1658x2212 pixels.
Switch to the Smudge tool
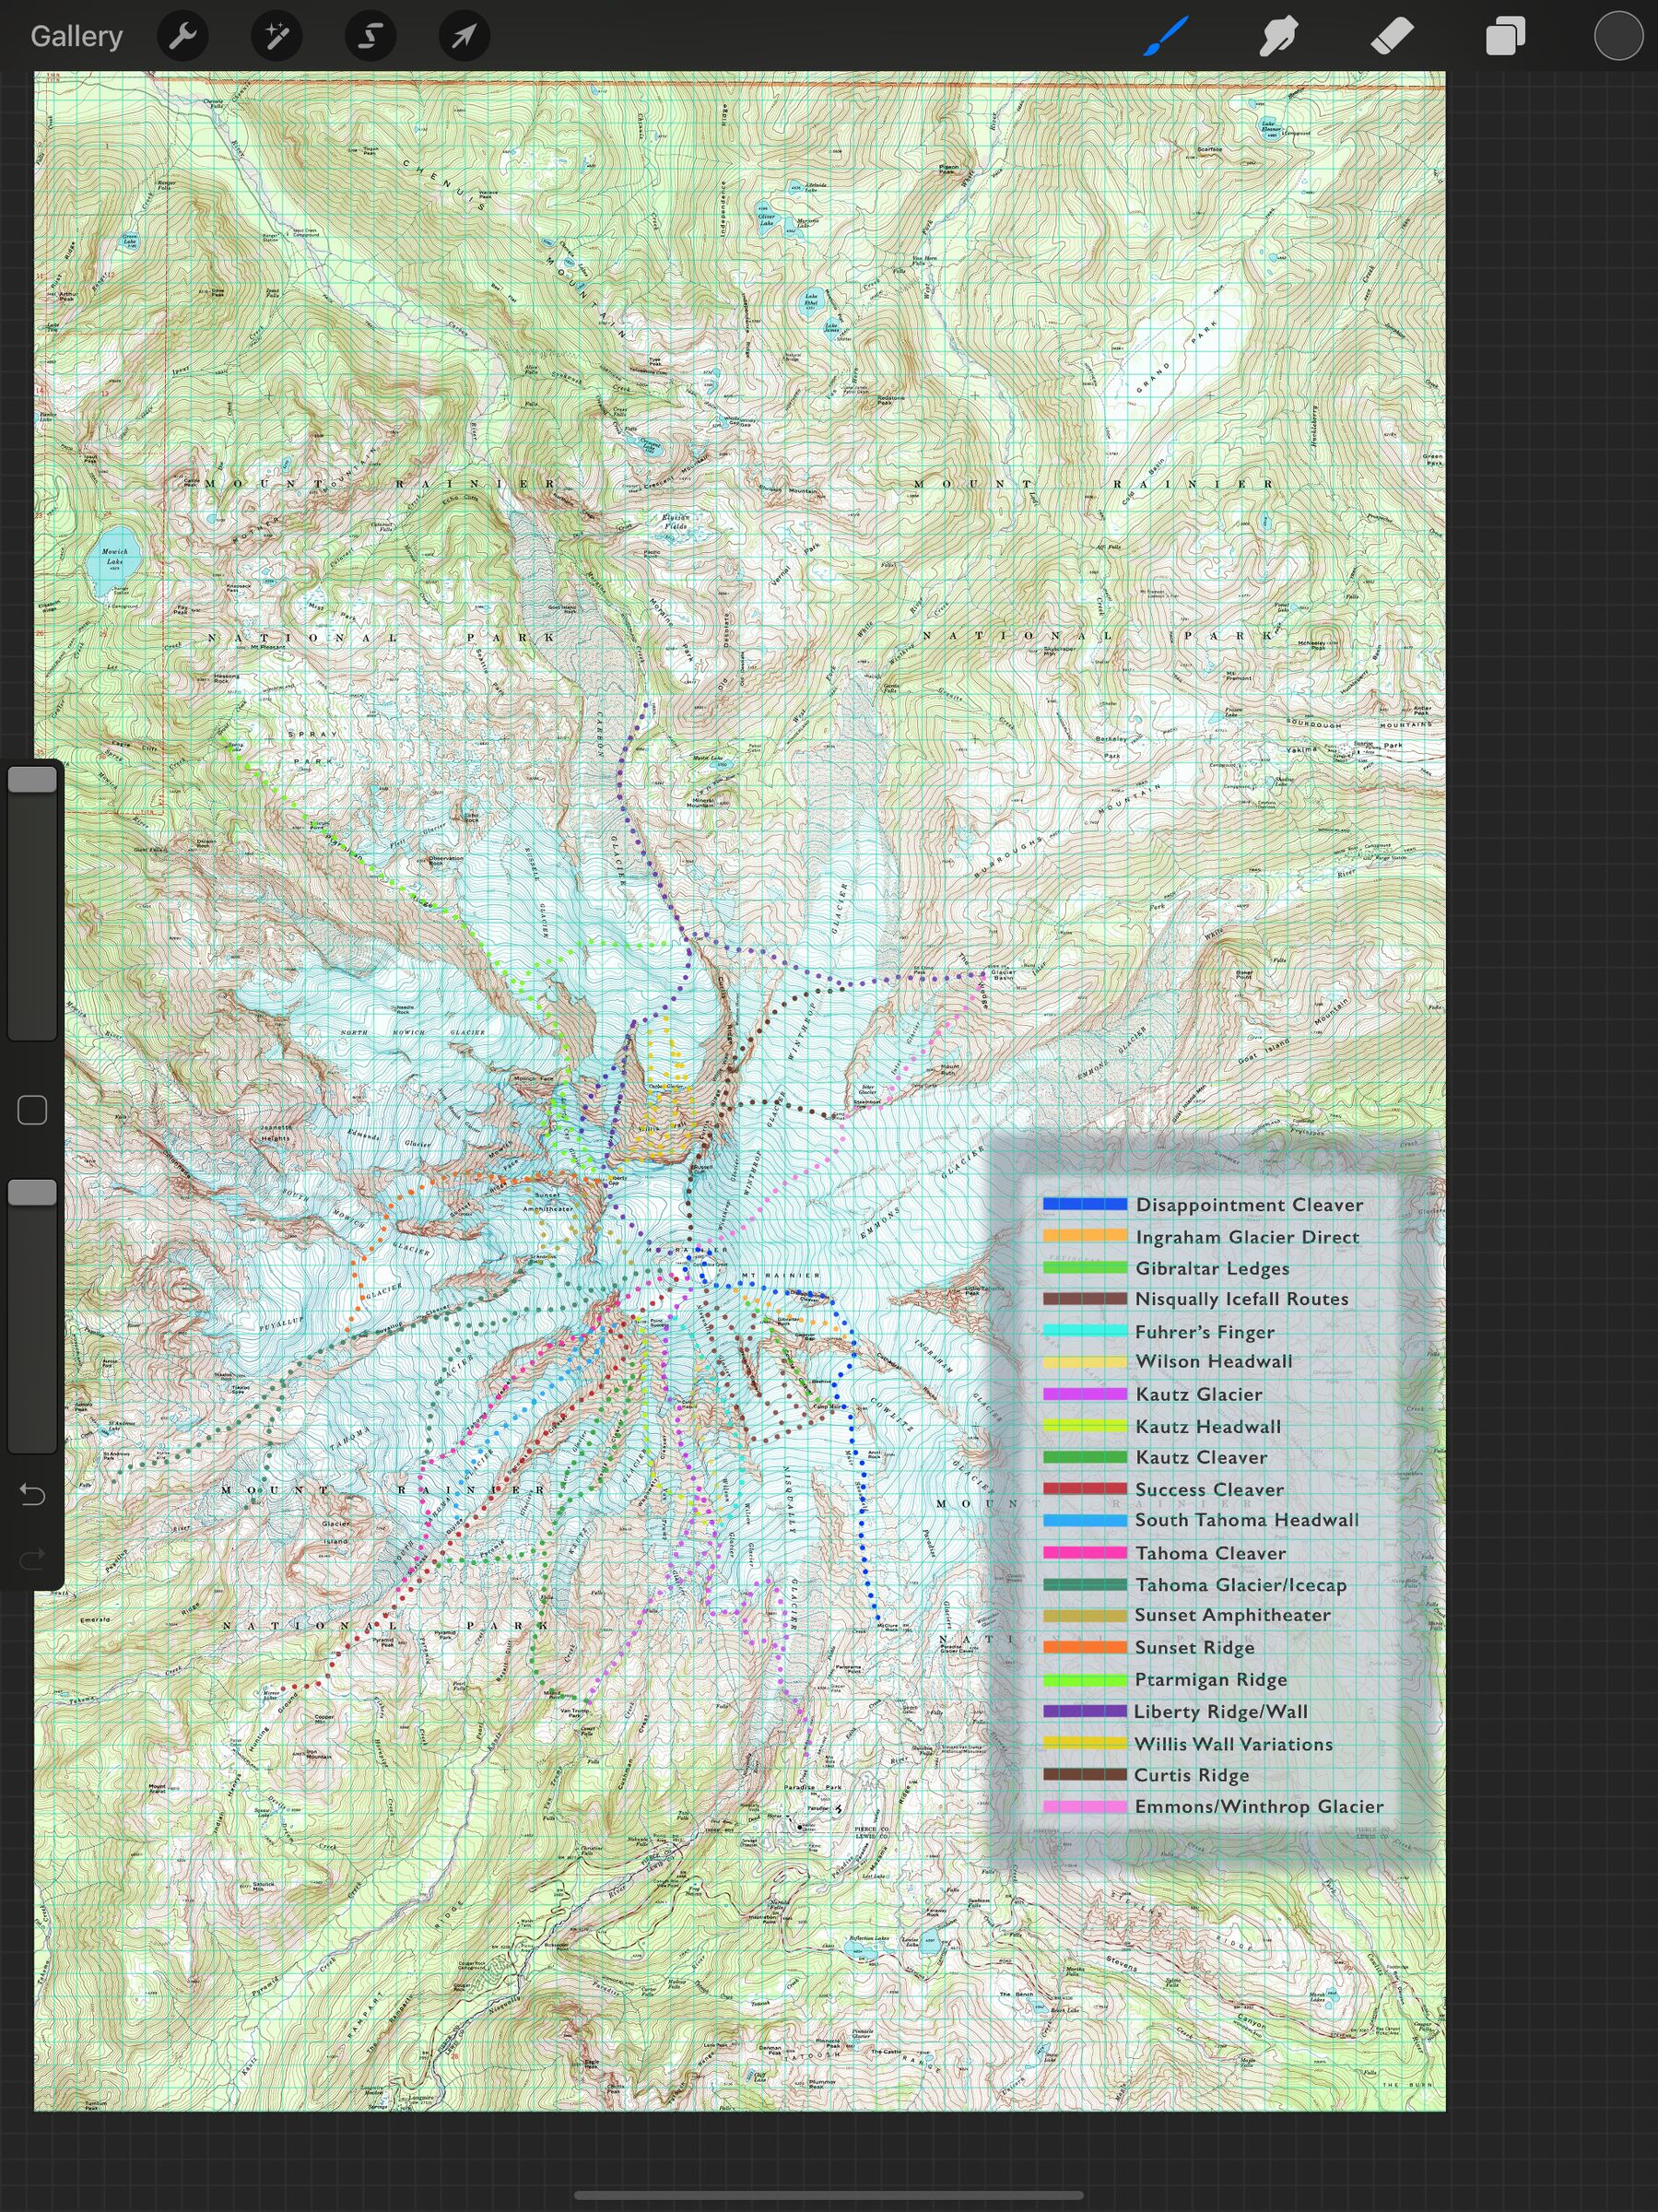(1278, 36)
